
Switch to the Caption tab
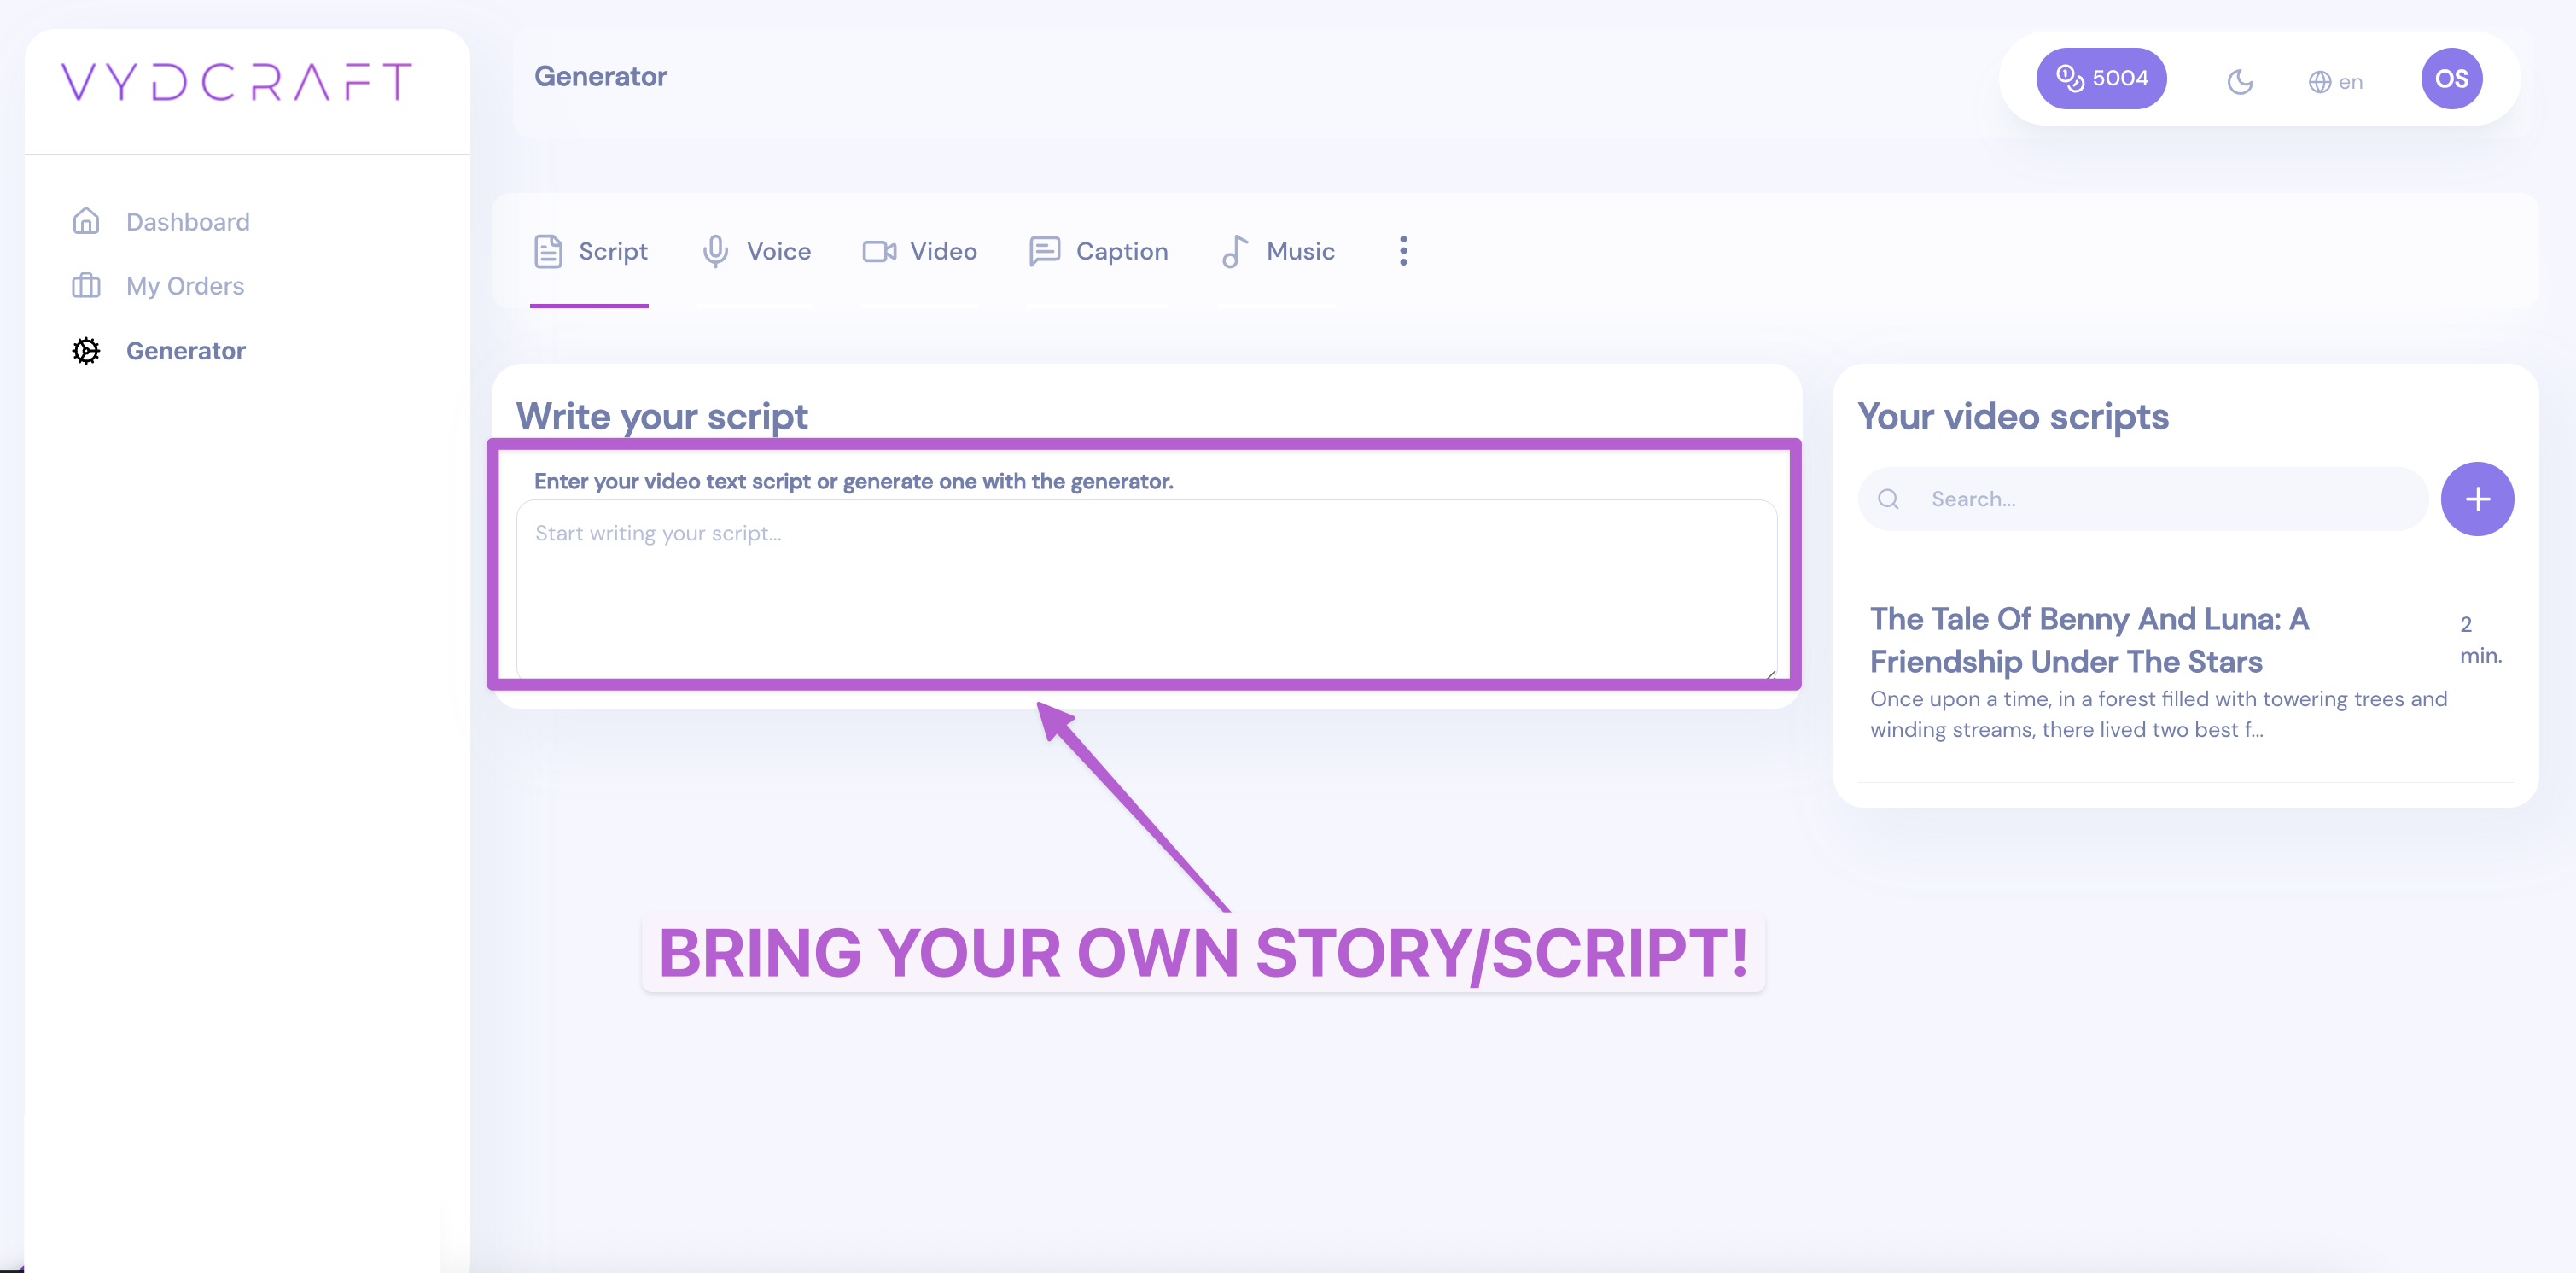(1121, 251)
